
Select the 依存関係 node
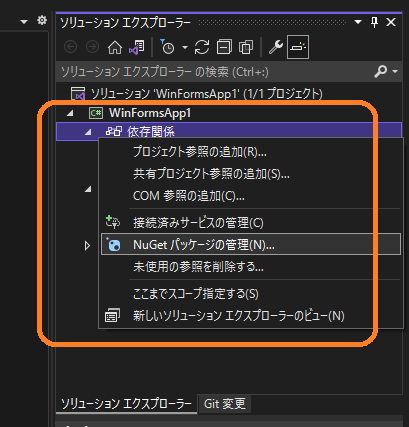[x=151, y=132]
